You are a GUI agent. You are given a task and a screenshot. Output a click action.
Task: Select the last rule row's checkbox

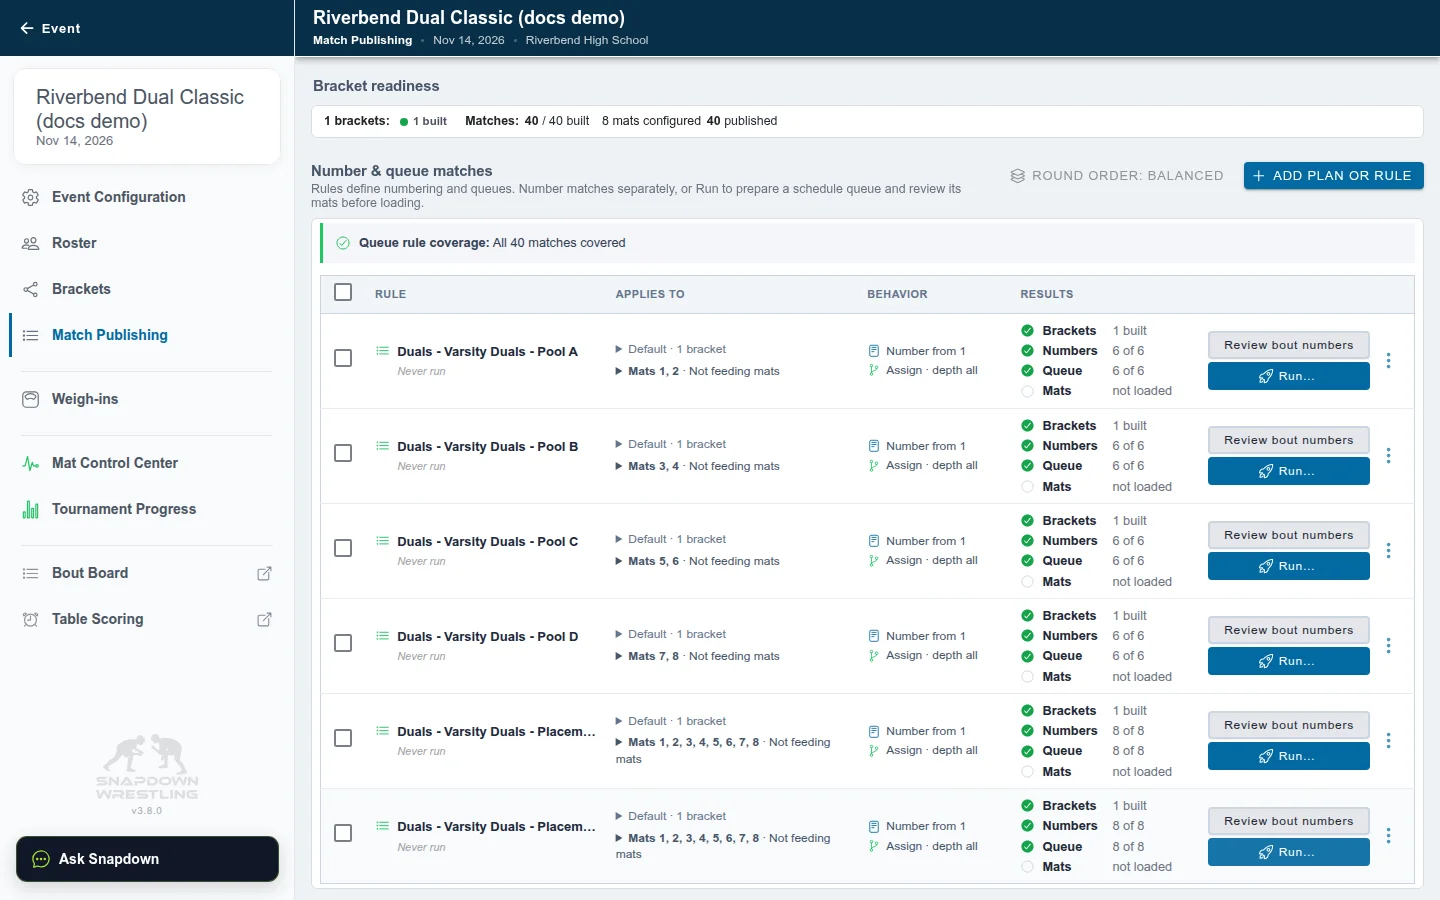point(343,833)
